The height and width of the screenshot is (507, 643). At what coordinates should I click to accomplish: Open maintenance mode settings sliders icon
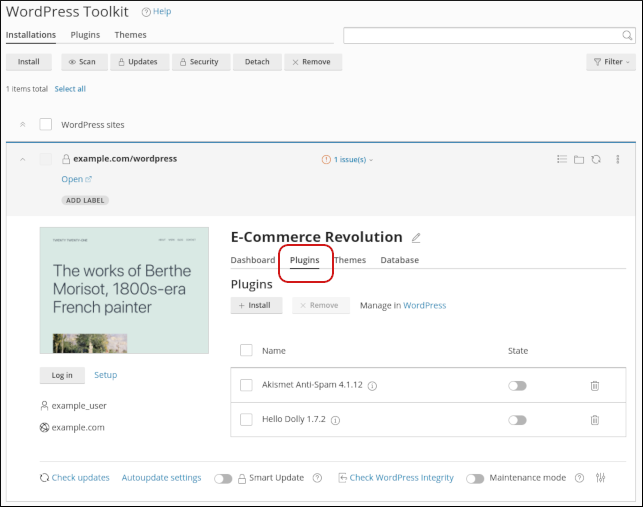[600, 478]
